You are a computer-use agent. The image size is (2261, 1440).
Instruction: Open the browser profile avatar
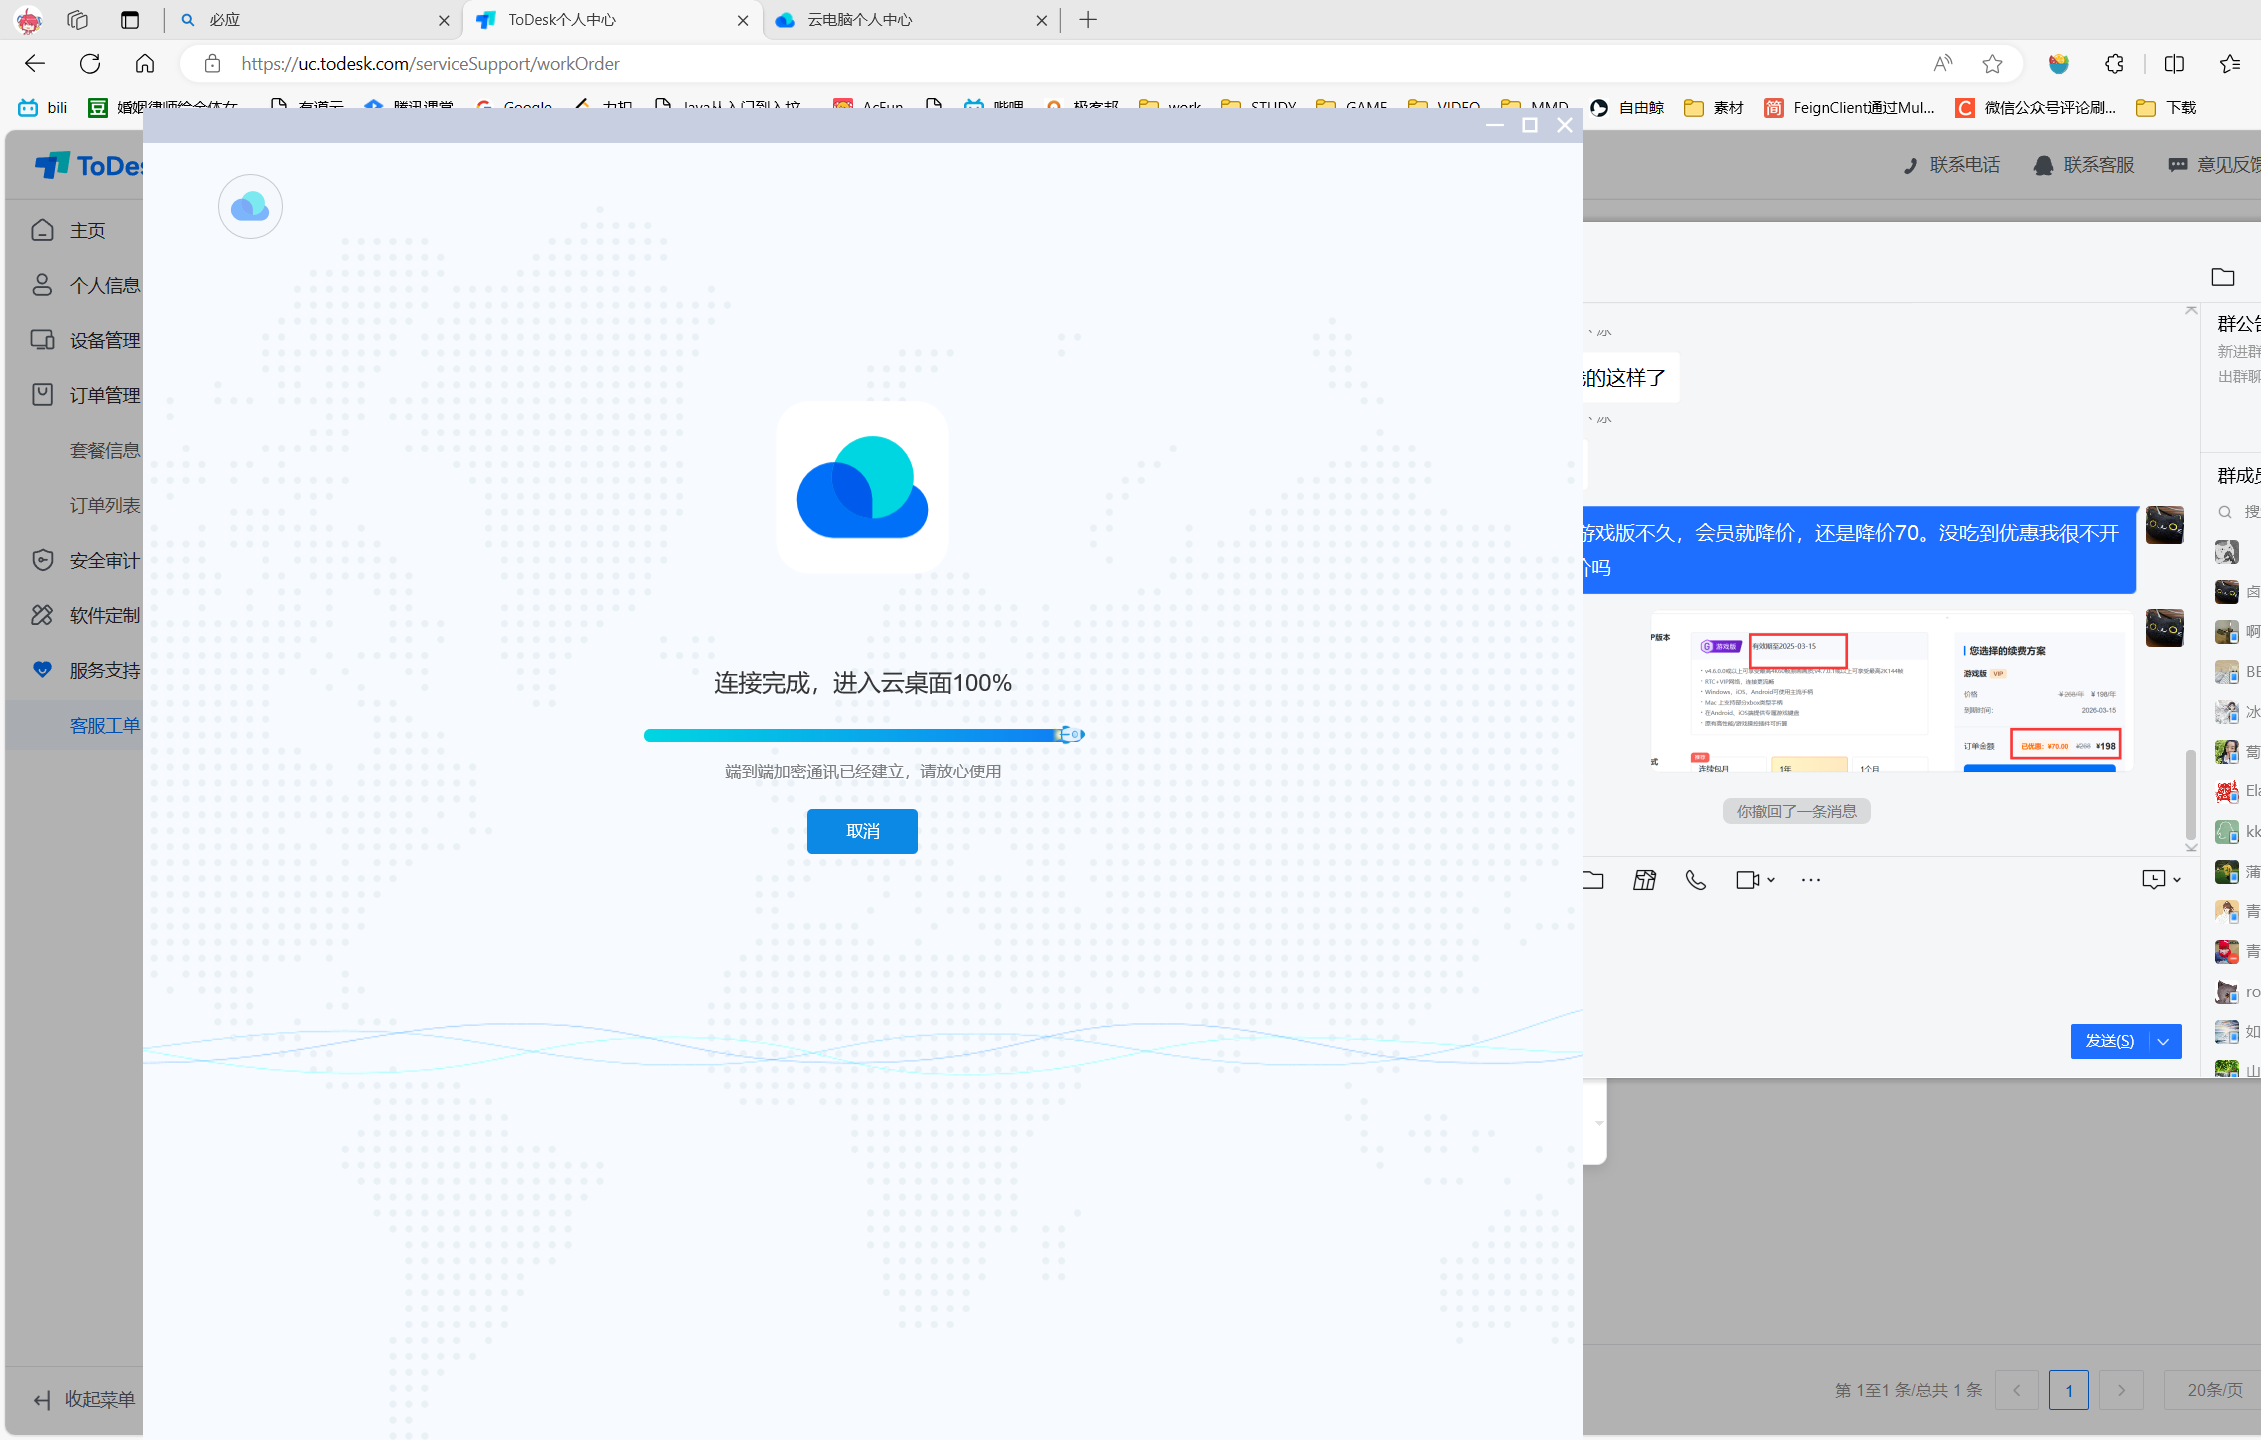29,20
